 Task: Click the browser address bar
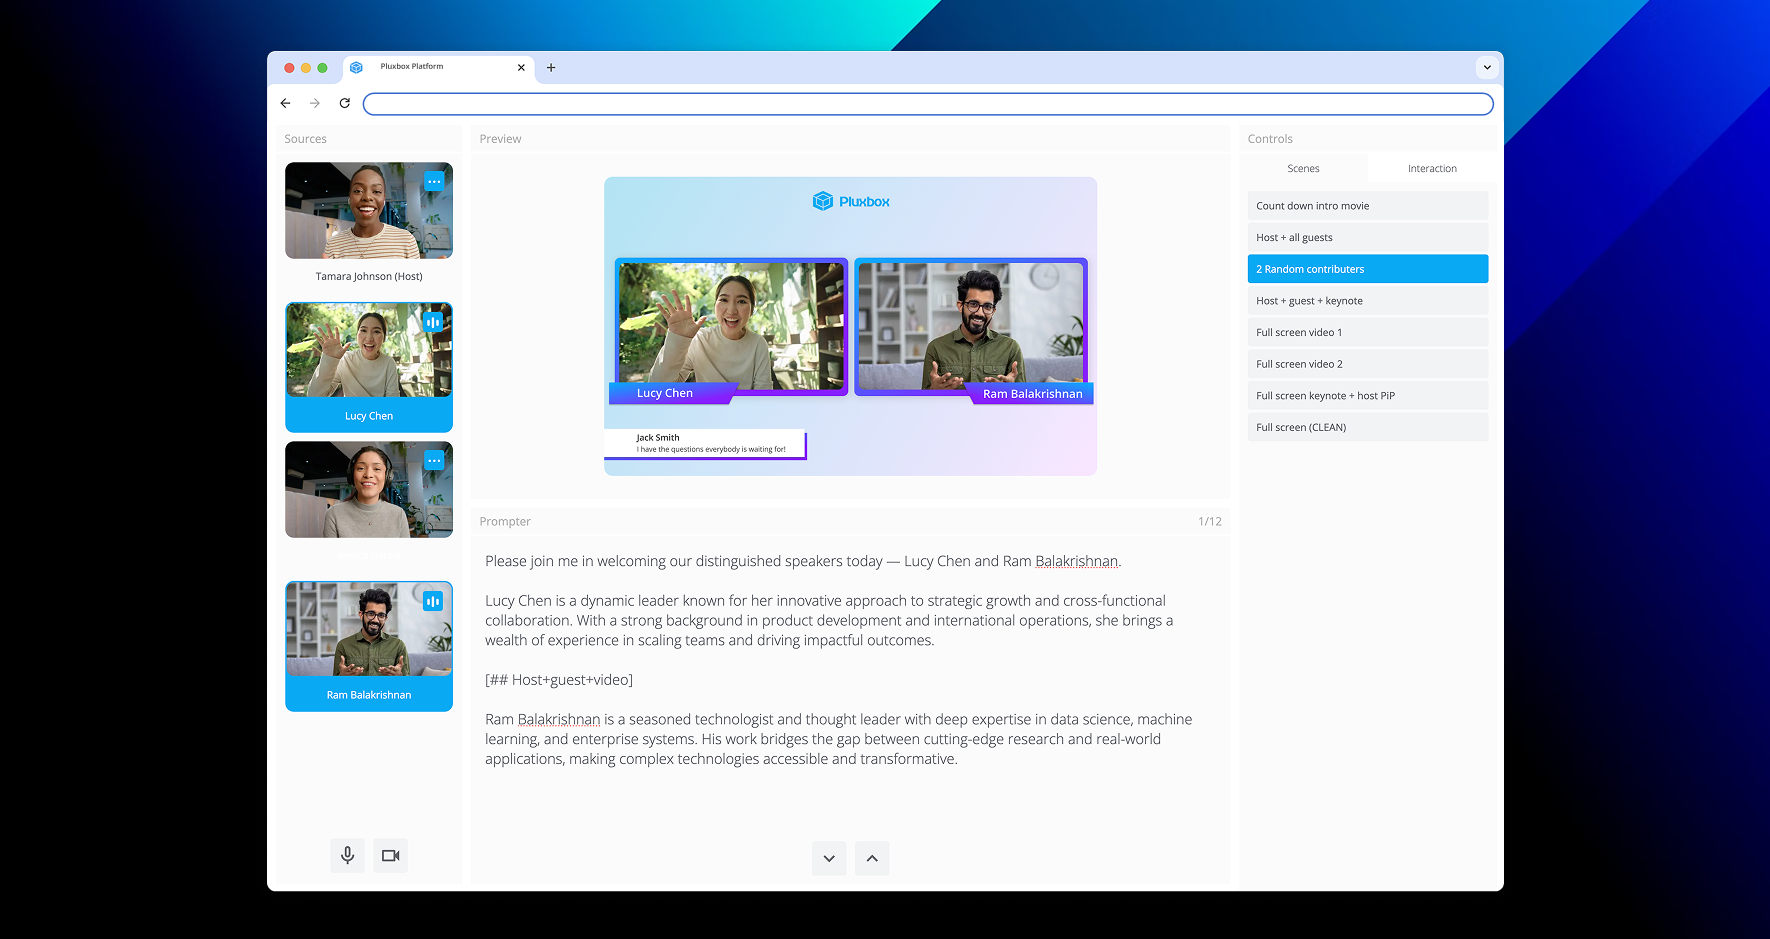coord(927,104)
